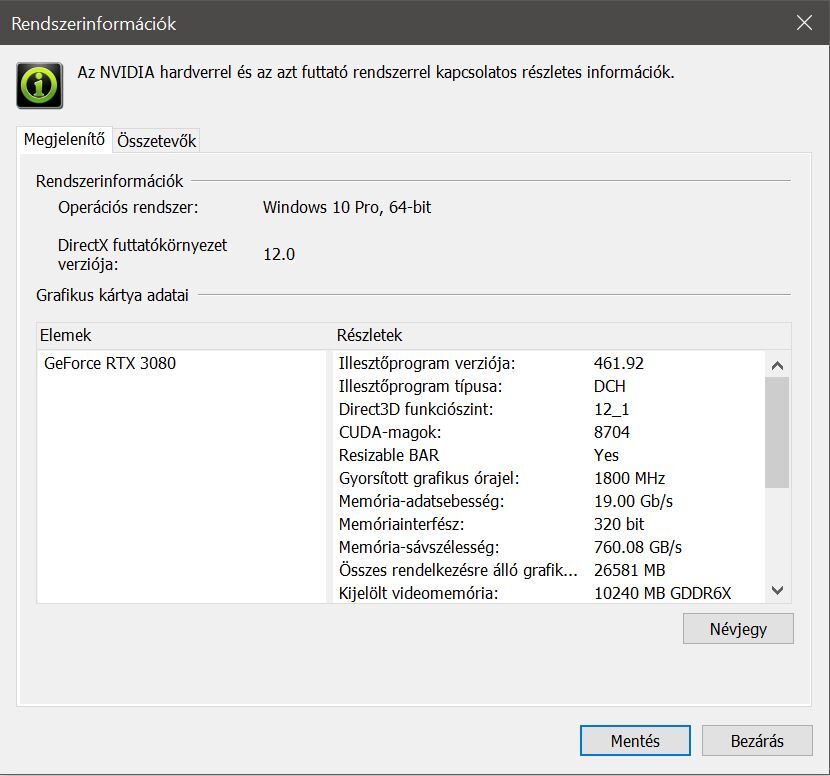Click the DirectX futtatókörnyezet verziója label

click(142, 254)
